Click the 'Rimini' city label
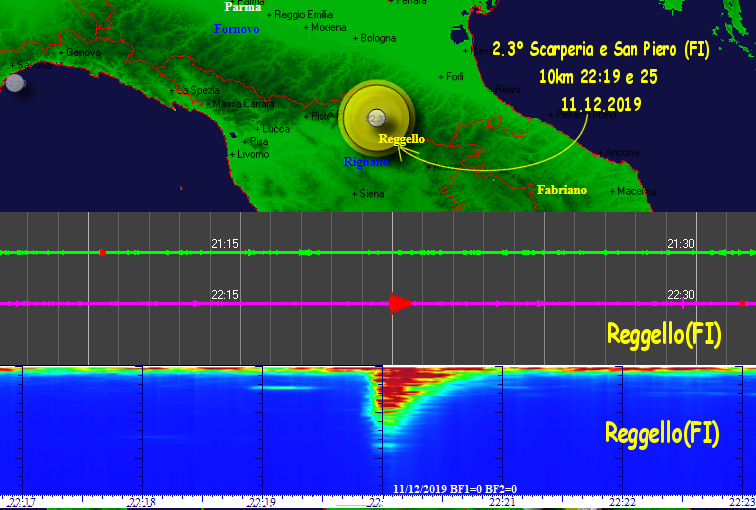The image size is (756, 510). 508,89
